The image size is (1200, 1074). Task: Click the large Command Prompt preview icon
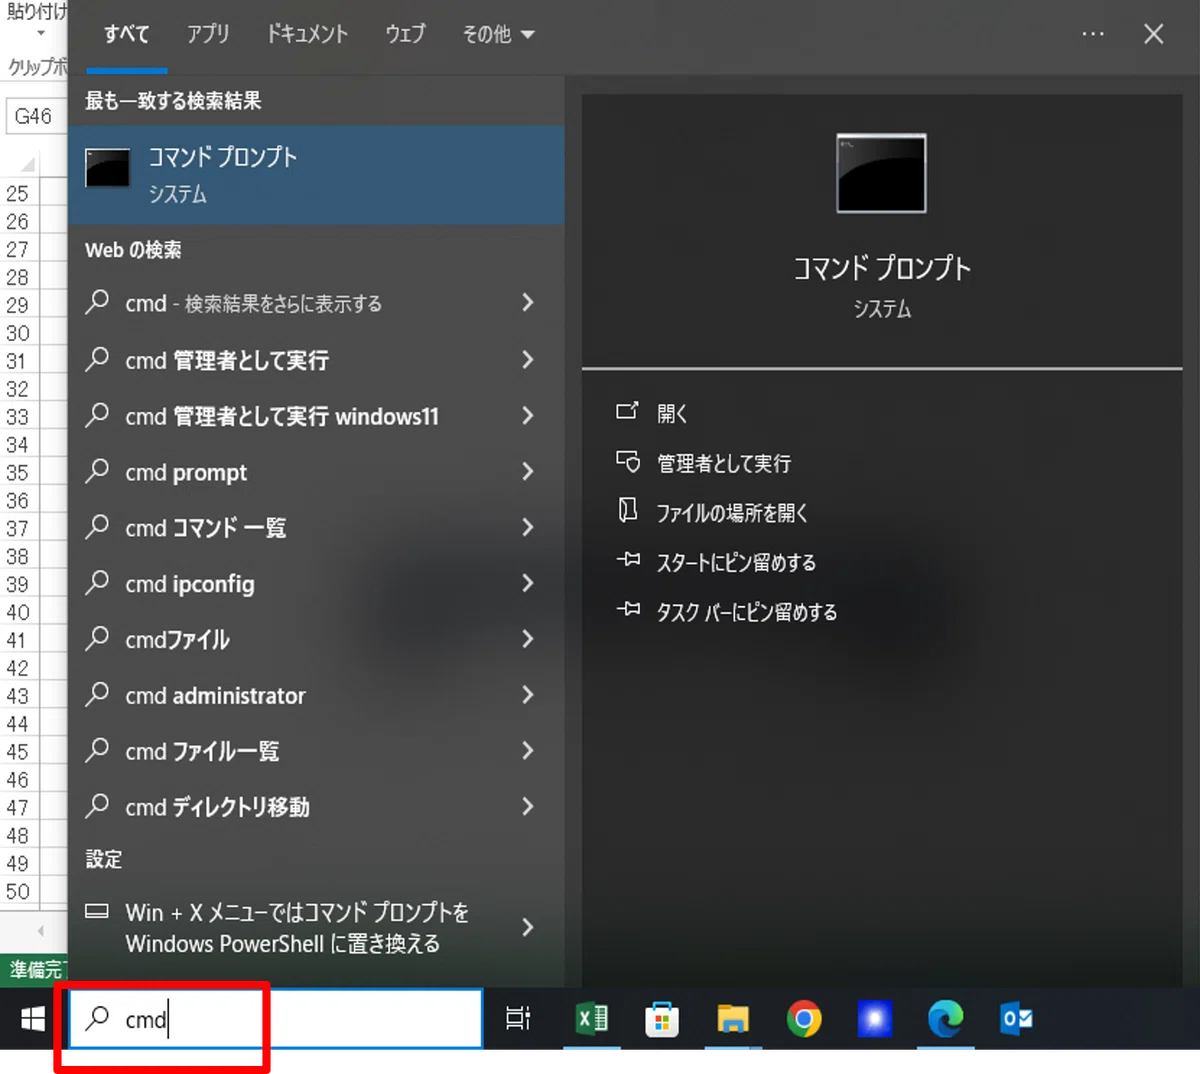coord(881,173)
